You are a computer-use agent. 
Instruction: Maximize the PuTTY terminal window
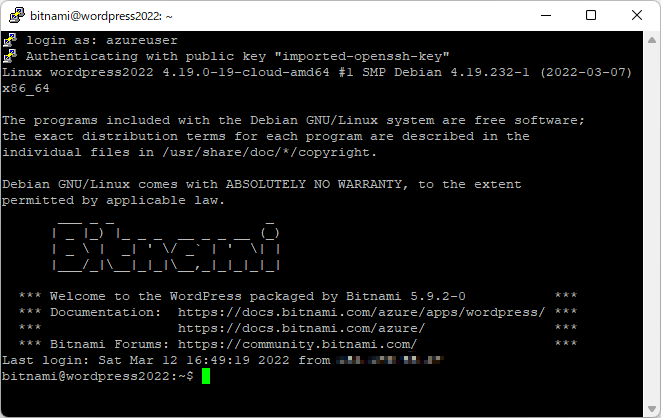591,16
